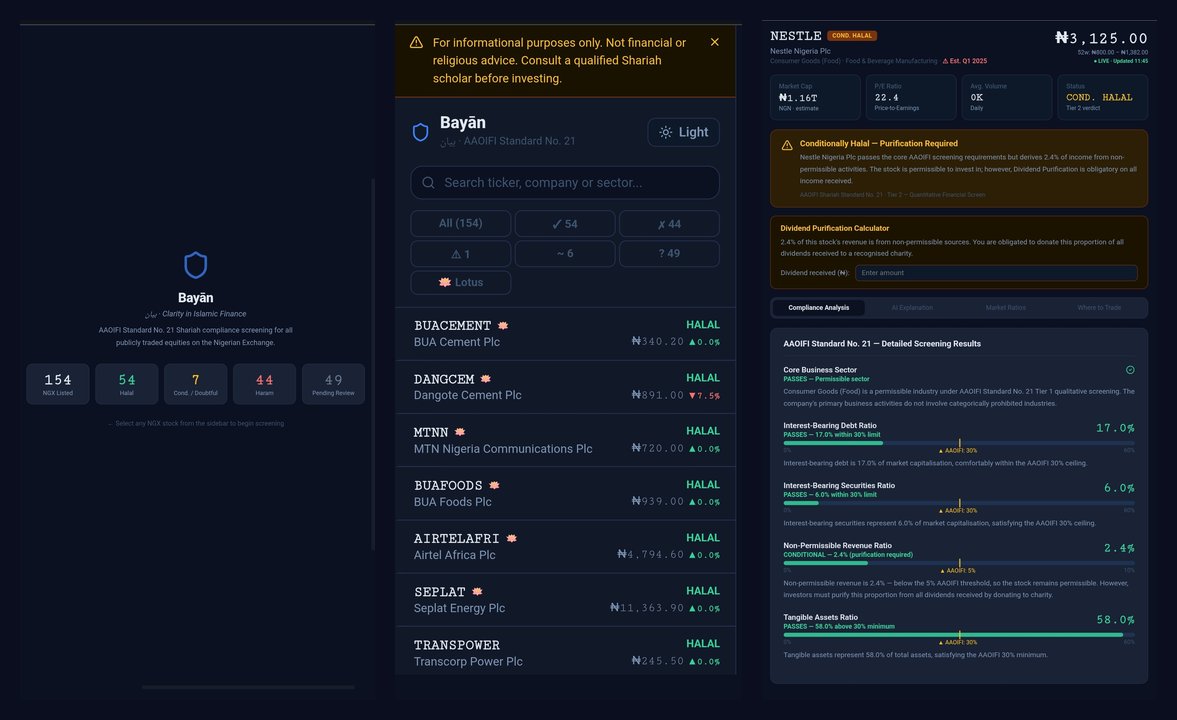Click the Dividend received amount field

996,273
